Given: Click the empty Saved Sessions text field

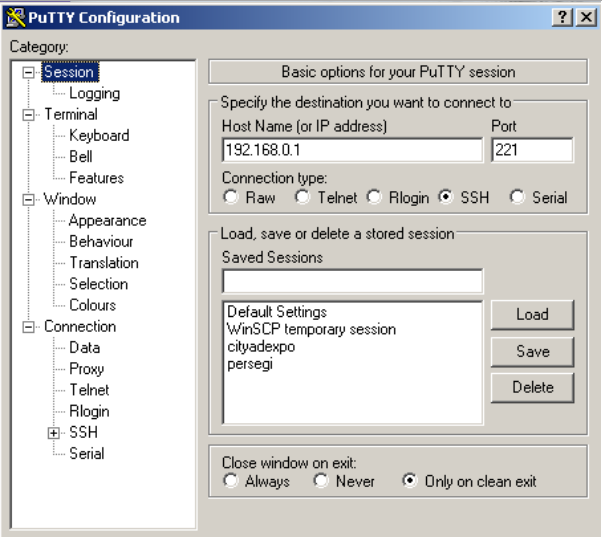Looking at the screenshot, I should tap(352, 281).
